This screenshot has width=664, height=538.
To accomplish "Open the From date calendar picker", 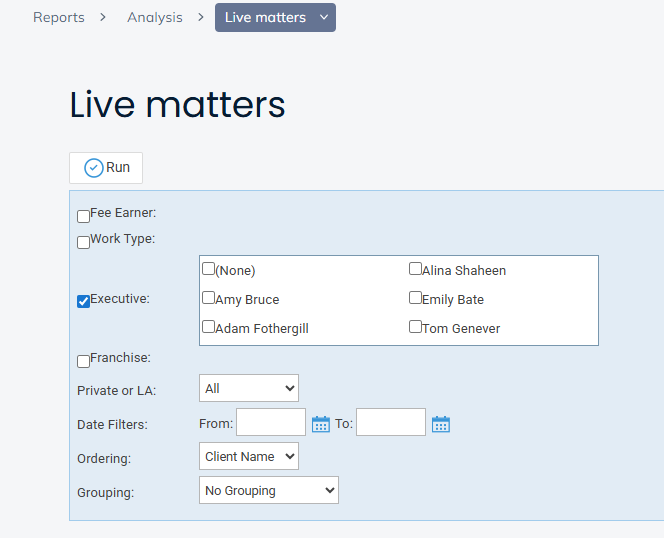I will tap(320, 424).
